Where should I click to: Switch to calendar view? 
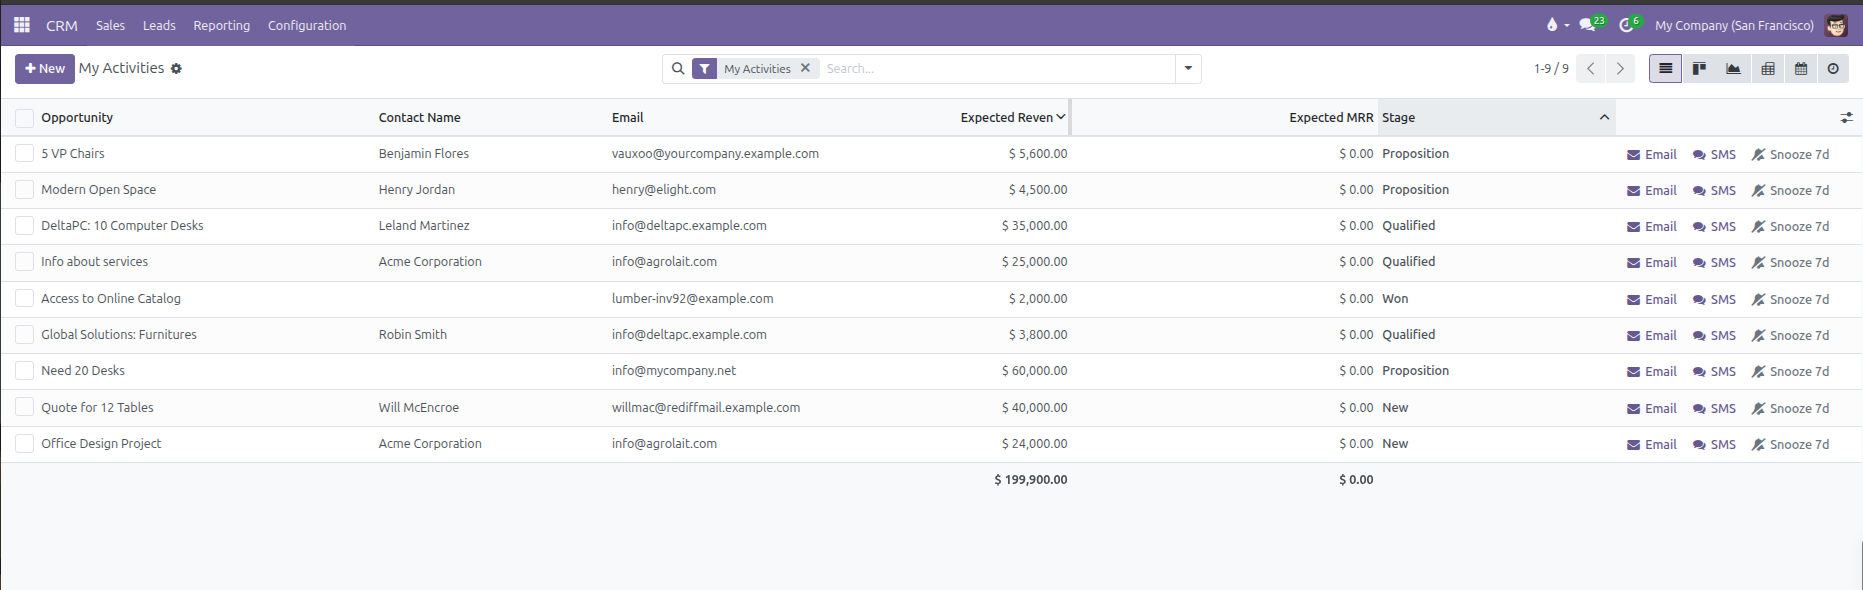point(1801,68)
